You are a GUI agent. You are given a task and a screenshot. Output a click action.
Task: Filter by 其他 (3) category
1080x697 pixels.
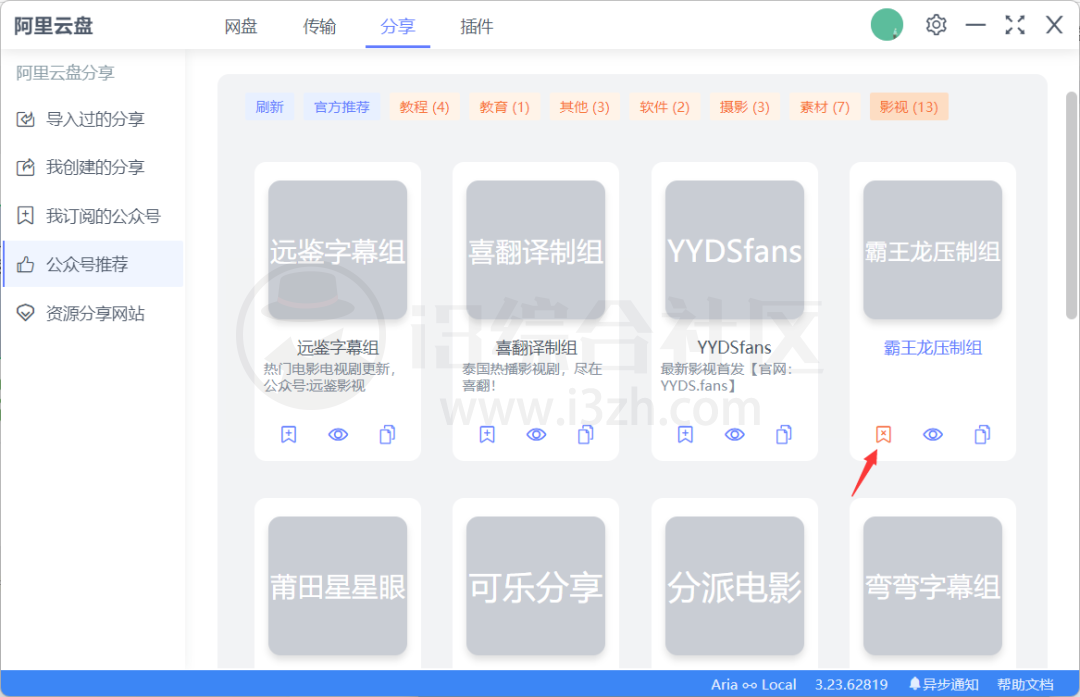pos(584,107)
